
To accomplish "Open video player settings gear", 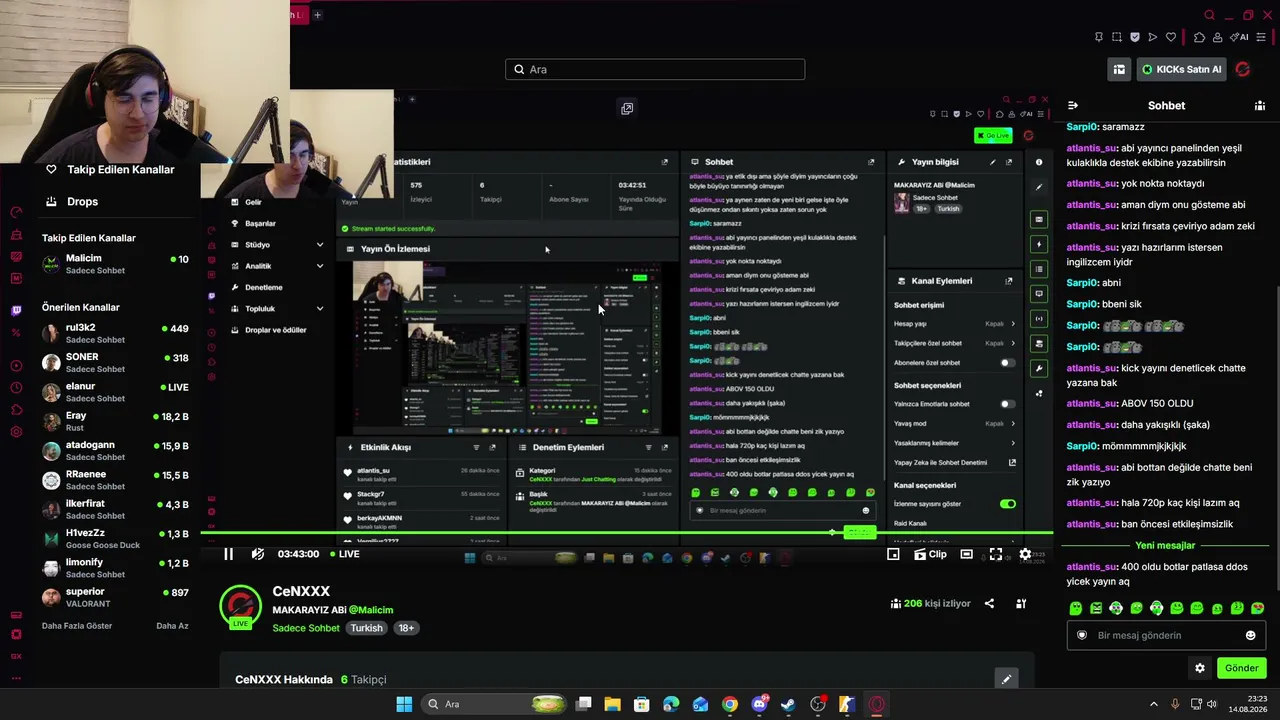I will 1025,554.
